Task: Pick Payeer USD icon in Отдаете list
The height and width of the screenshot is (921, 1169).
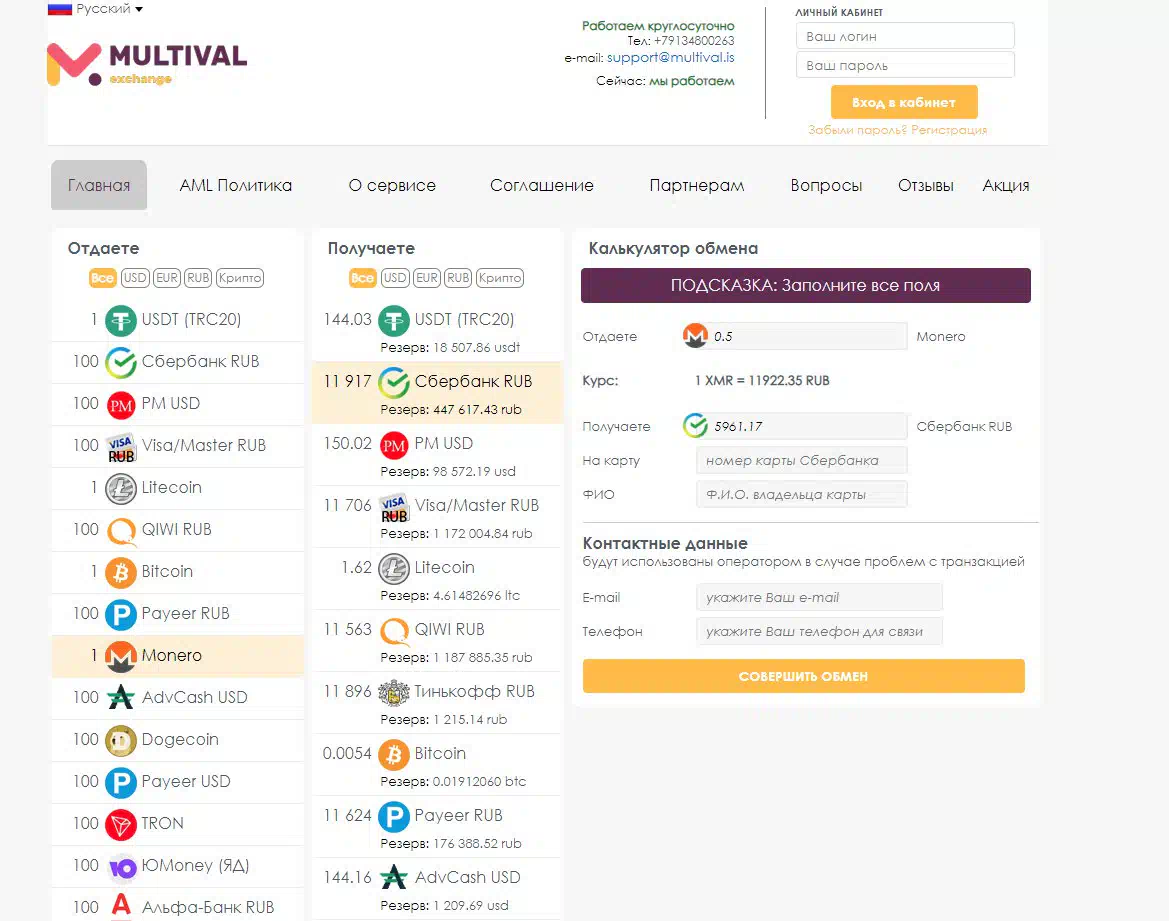Action: coord(120,782)
